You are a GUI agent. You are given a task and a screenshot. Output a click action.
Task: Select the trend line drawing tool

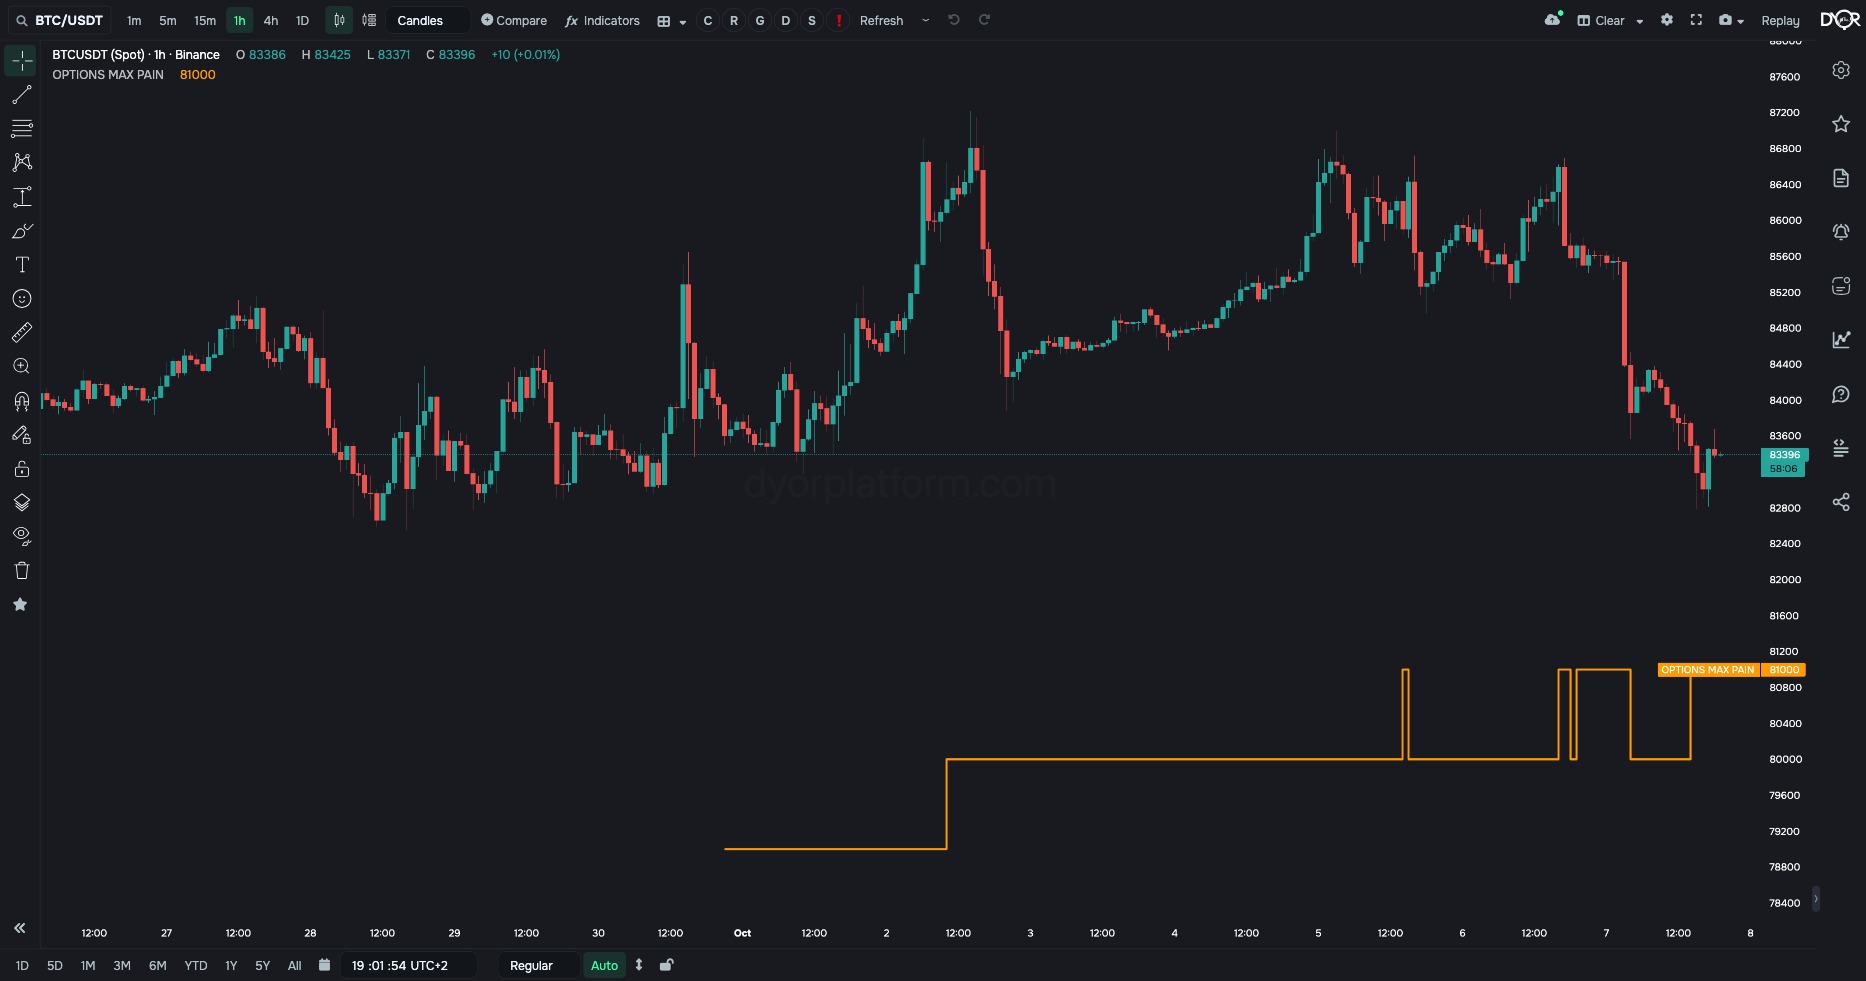click(21, 95)
